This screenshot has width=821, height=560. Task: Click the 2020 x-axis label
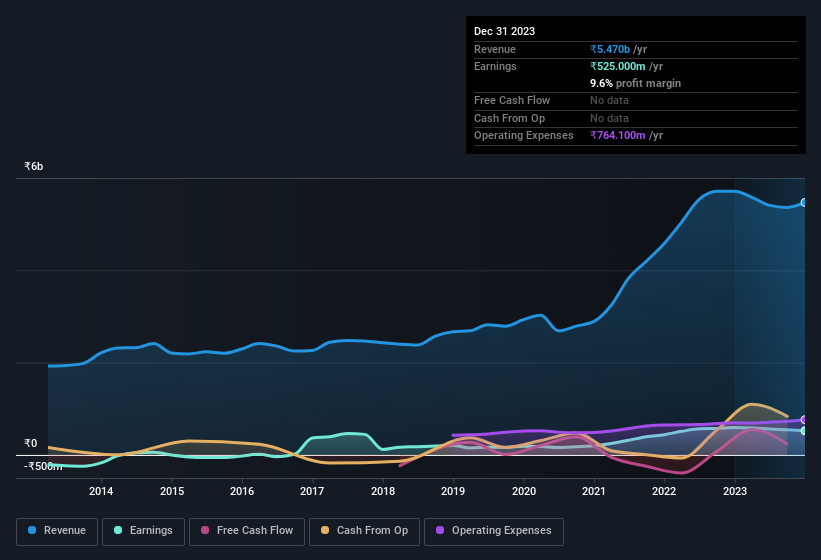pyautogui.click(x=524, y=491)
